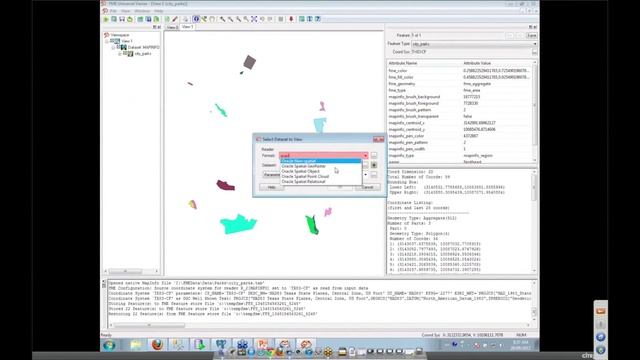Viewport: 640px width, 360px height.
Task: Choose Oracle Spatial Relational format
Action: [320, 182]
